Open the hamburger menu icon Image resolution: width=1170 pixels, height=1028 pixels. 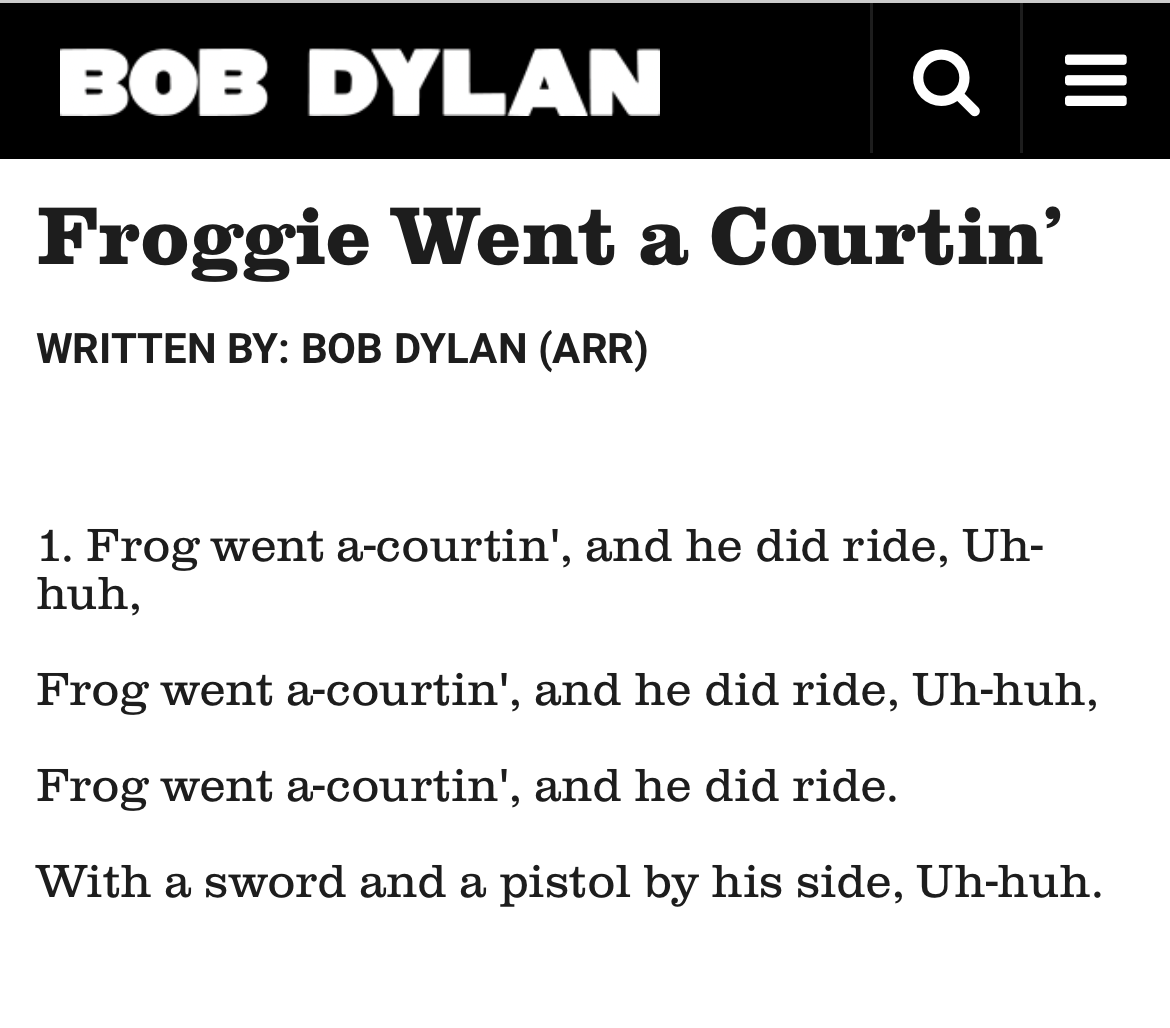(x=1095, y=80)
